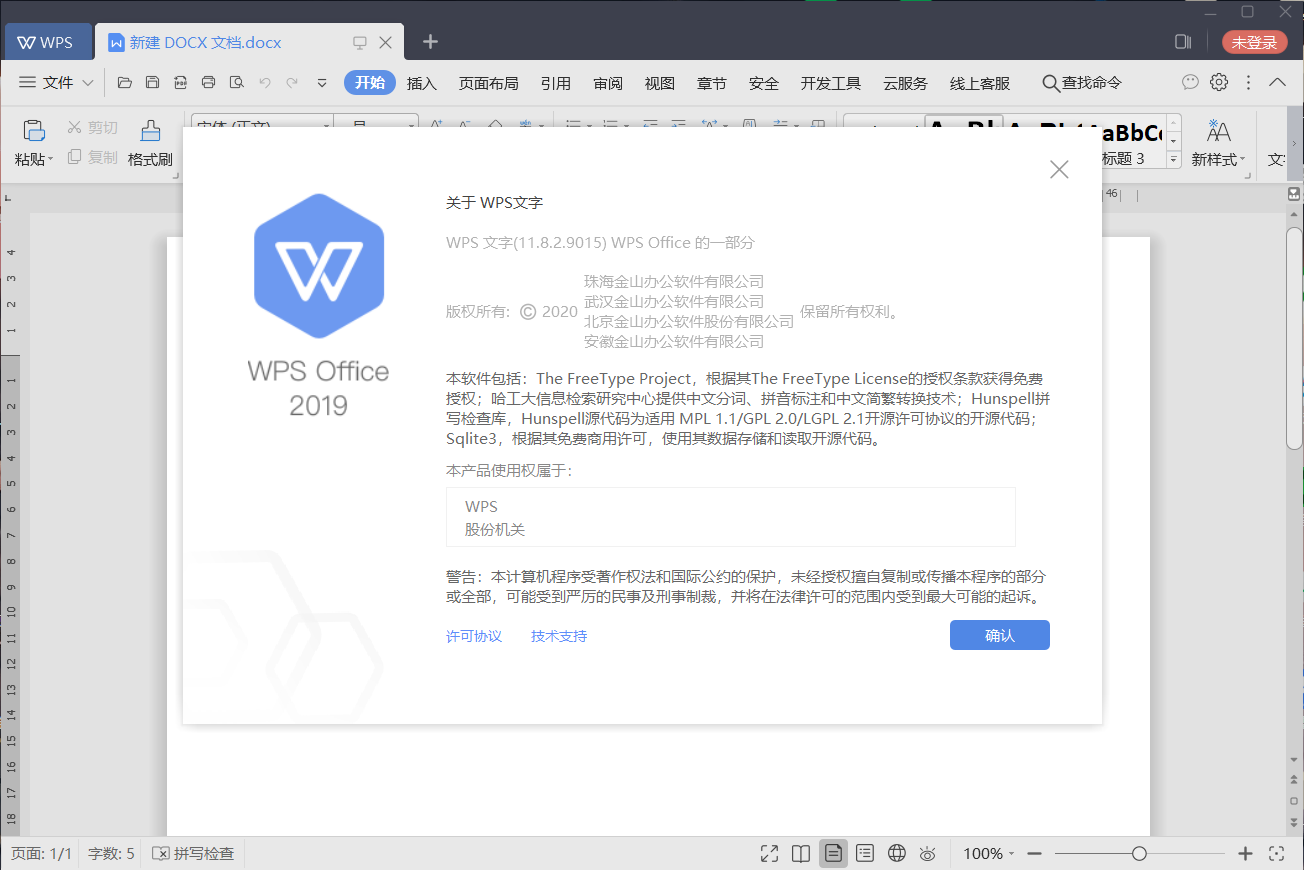
Task: Click the Export to PDF icon
Action: click(x=180, y=82)
